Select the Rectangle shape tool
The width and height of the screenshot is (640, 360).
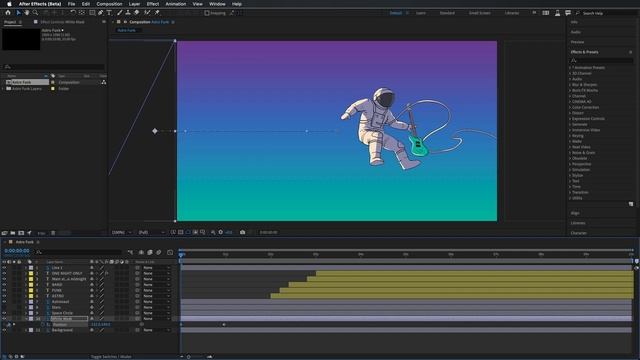[92, 13]
